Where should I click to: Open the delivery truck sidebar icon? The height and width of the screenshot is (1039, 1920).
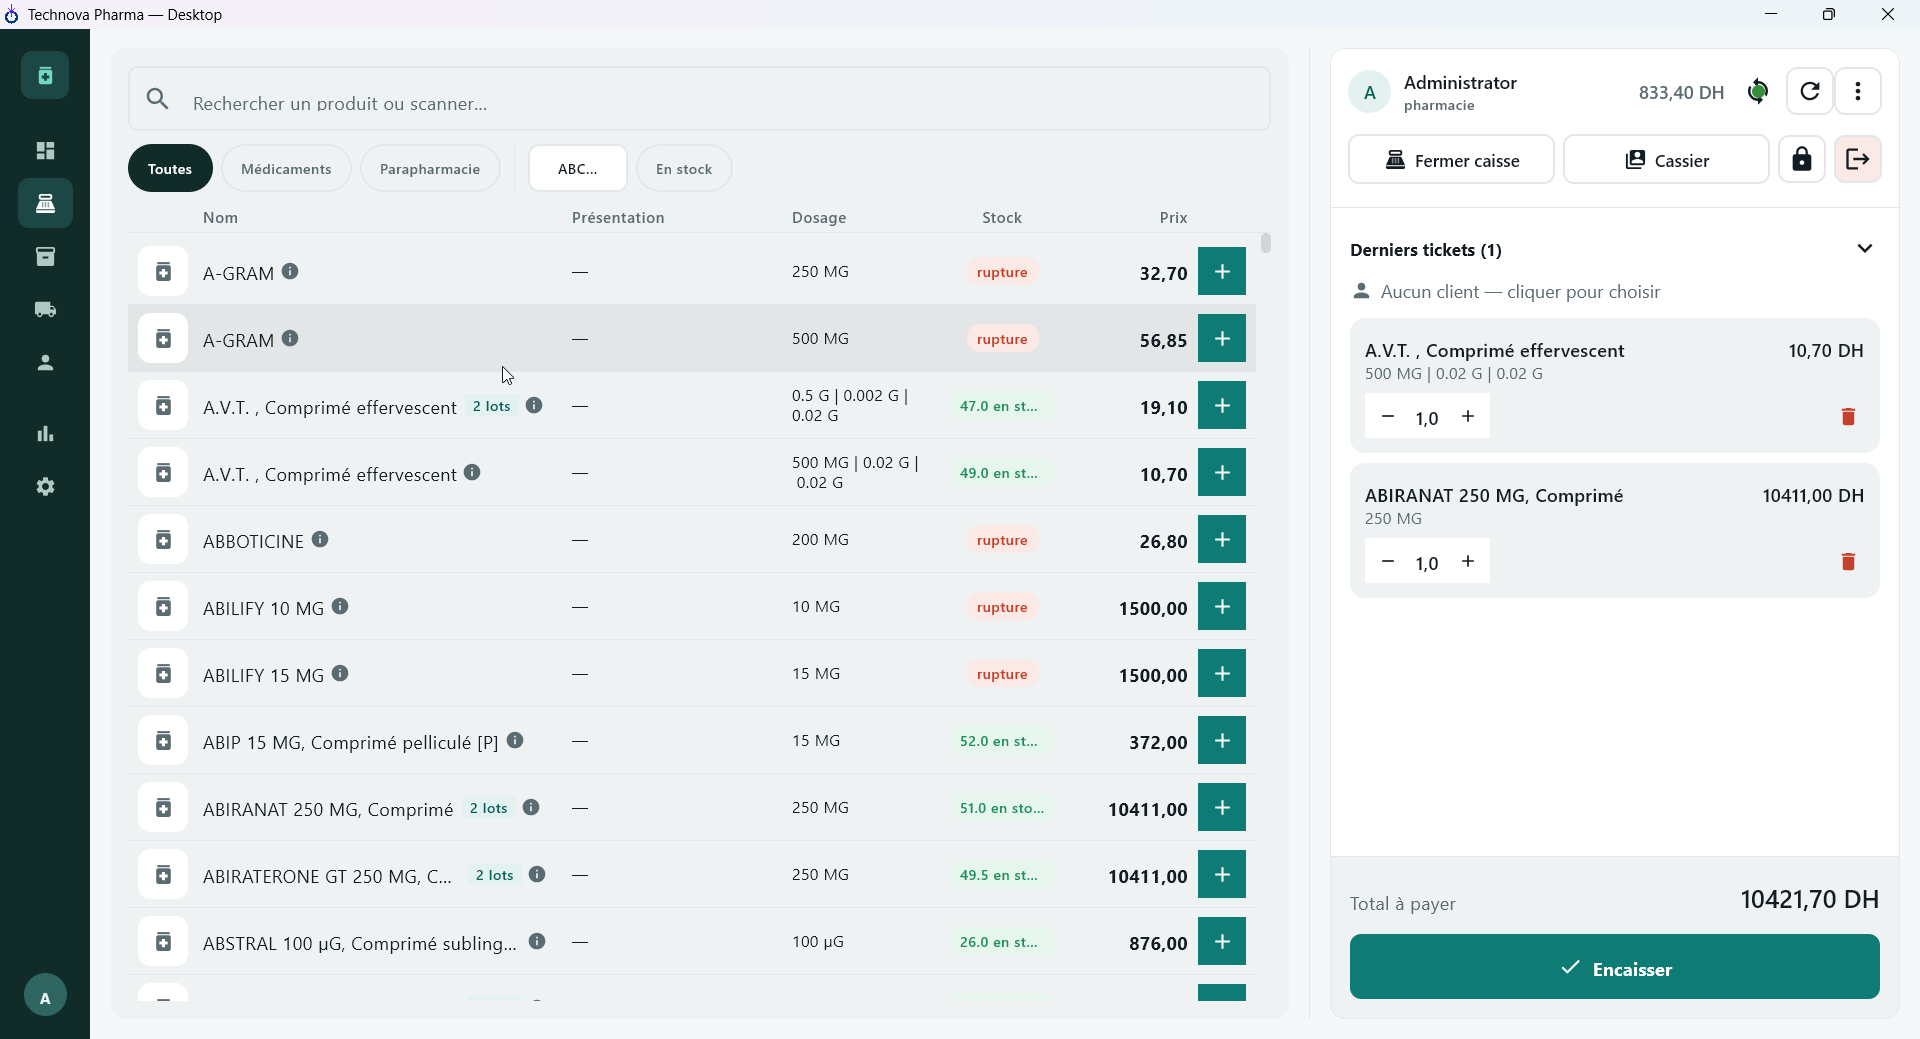tap(45, 310)
